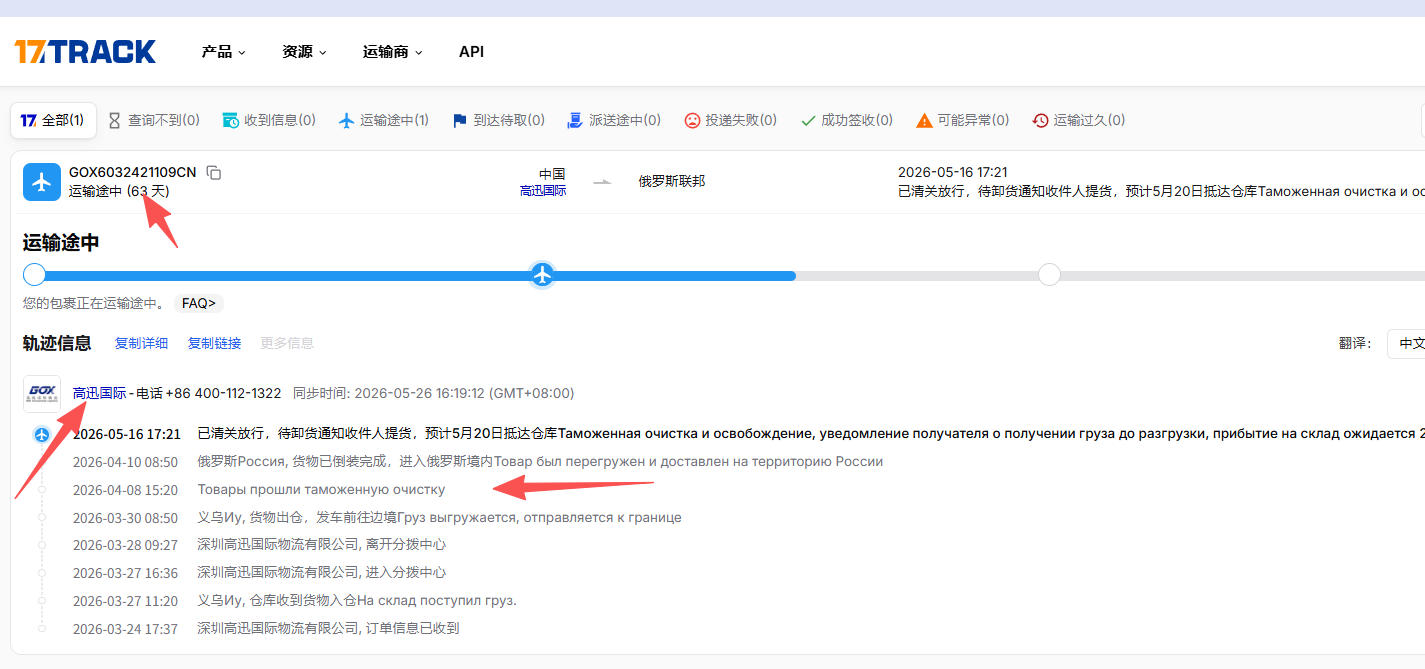
Task: Click the 俄罗斯联邦 destination text
Action: pyautogui.click(x=672, y=181)
